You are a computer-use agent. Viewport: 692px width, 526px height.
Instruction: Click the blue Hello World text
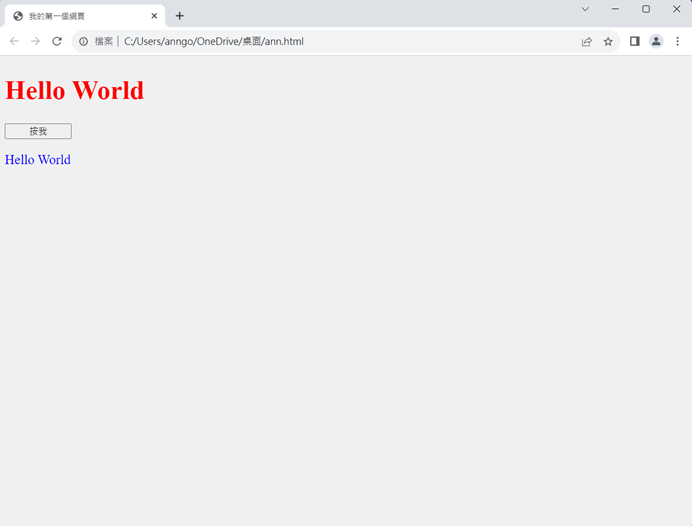point(38,160)
